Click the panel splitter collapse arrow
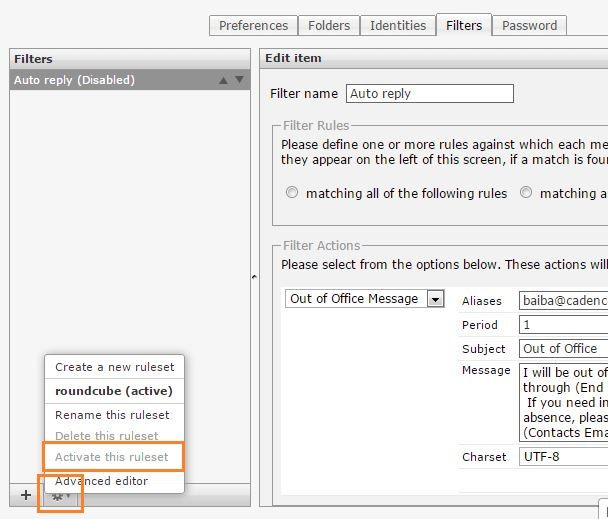This screenshot has height=519, width=608. click(254, 277)
